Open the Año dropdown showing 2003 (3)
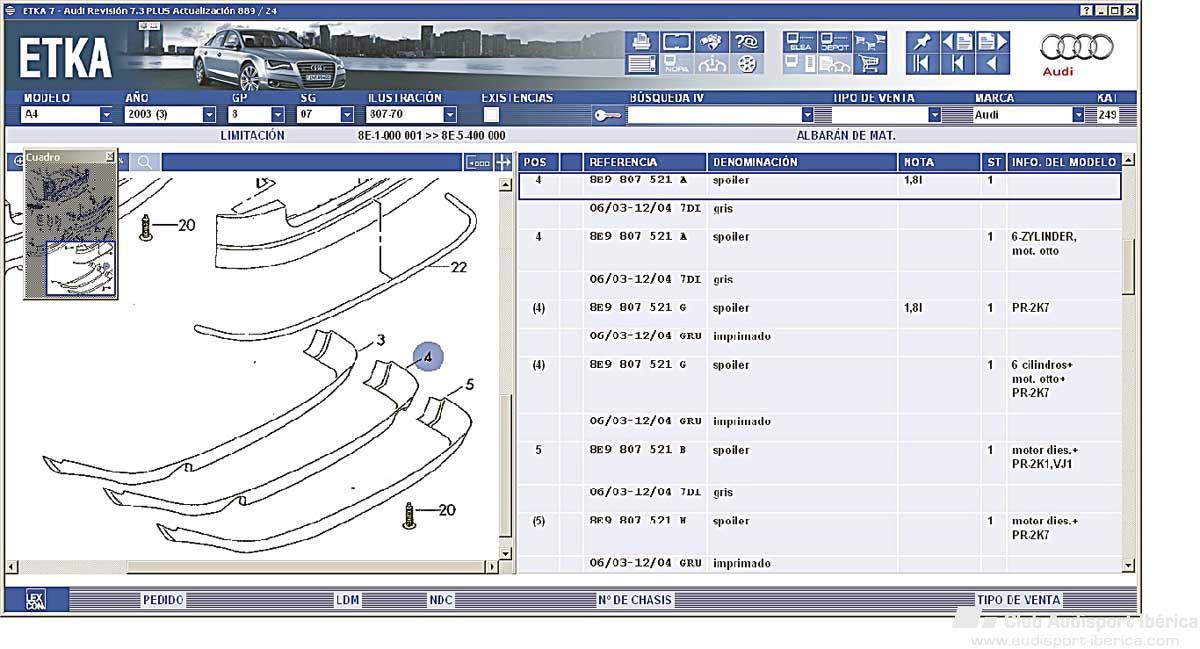This screenshot has height=649, width=1200. pyautogui.click(x=209, y=115)
